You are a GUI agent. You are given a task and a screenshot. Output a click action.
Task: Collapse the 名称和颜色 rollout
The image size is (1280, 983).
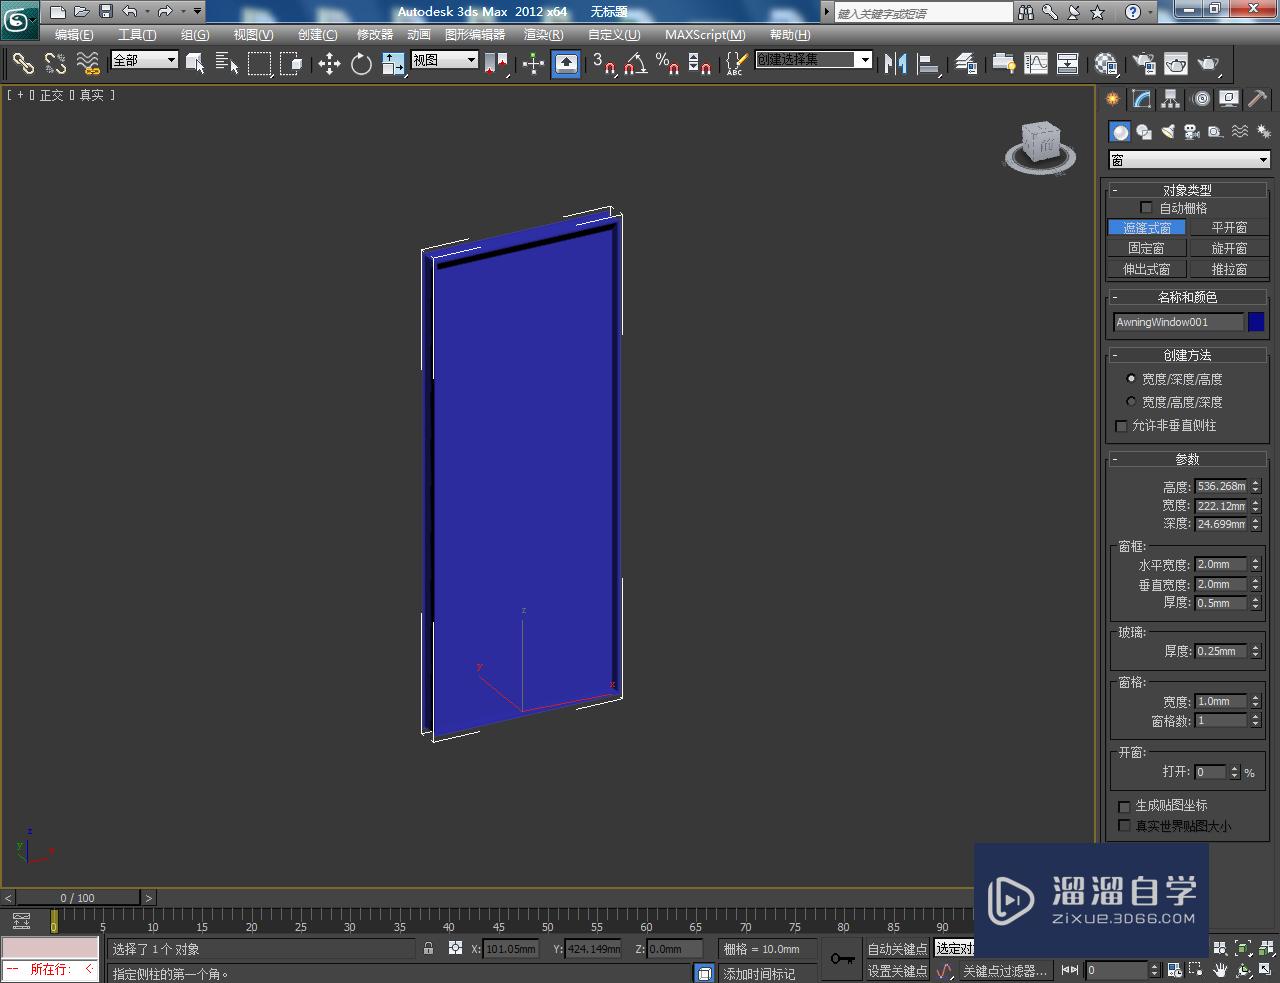click(x=1188, y=297)
